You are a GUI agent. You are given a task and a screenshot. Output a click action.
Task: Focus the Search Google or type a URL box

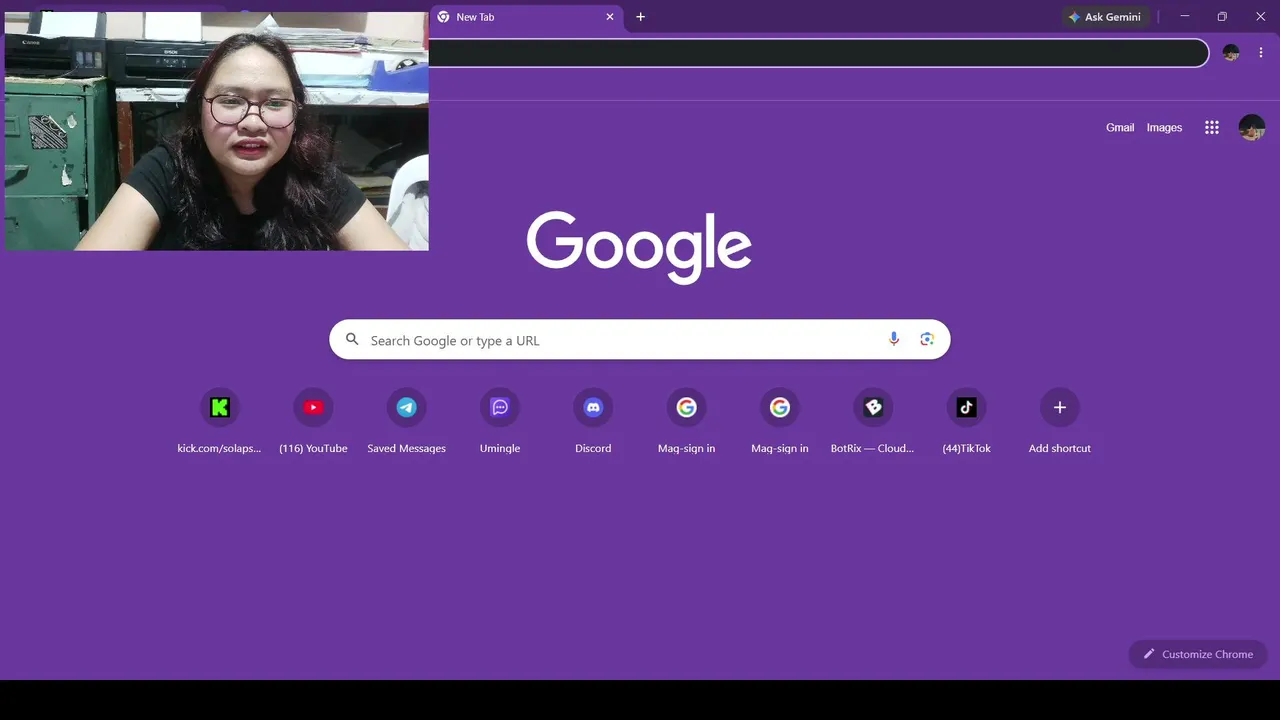640,340
